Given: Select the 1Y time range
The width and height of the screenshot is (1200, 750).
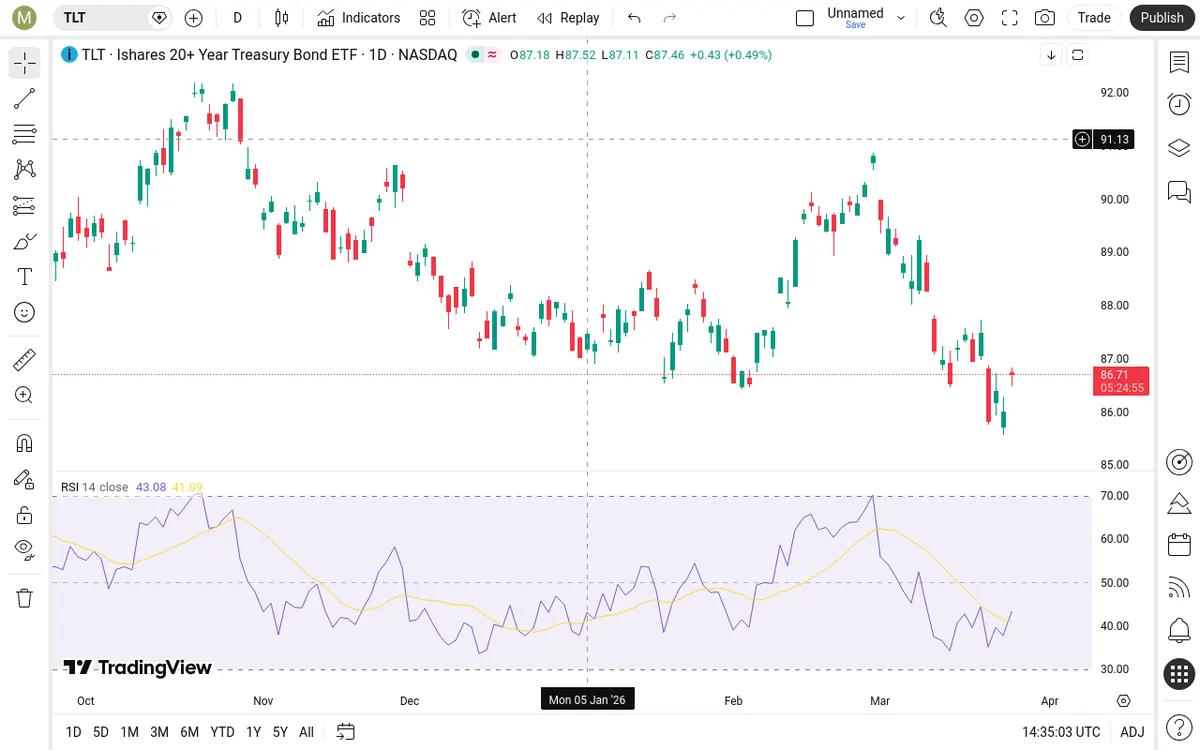Looking at the screenshot, I should pyautogui.click(x=254, y=732).
